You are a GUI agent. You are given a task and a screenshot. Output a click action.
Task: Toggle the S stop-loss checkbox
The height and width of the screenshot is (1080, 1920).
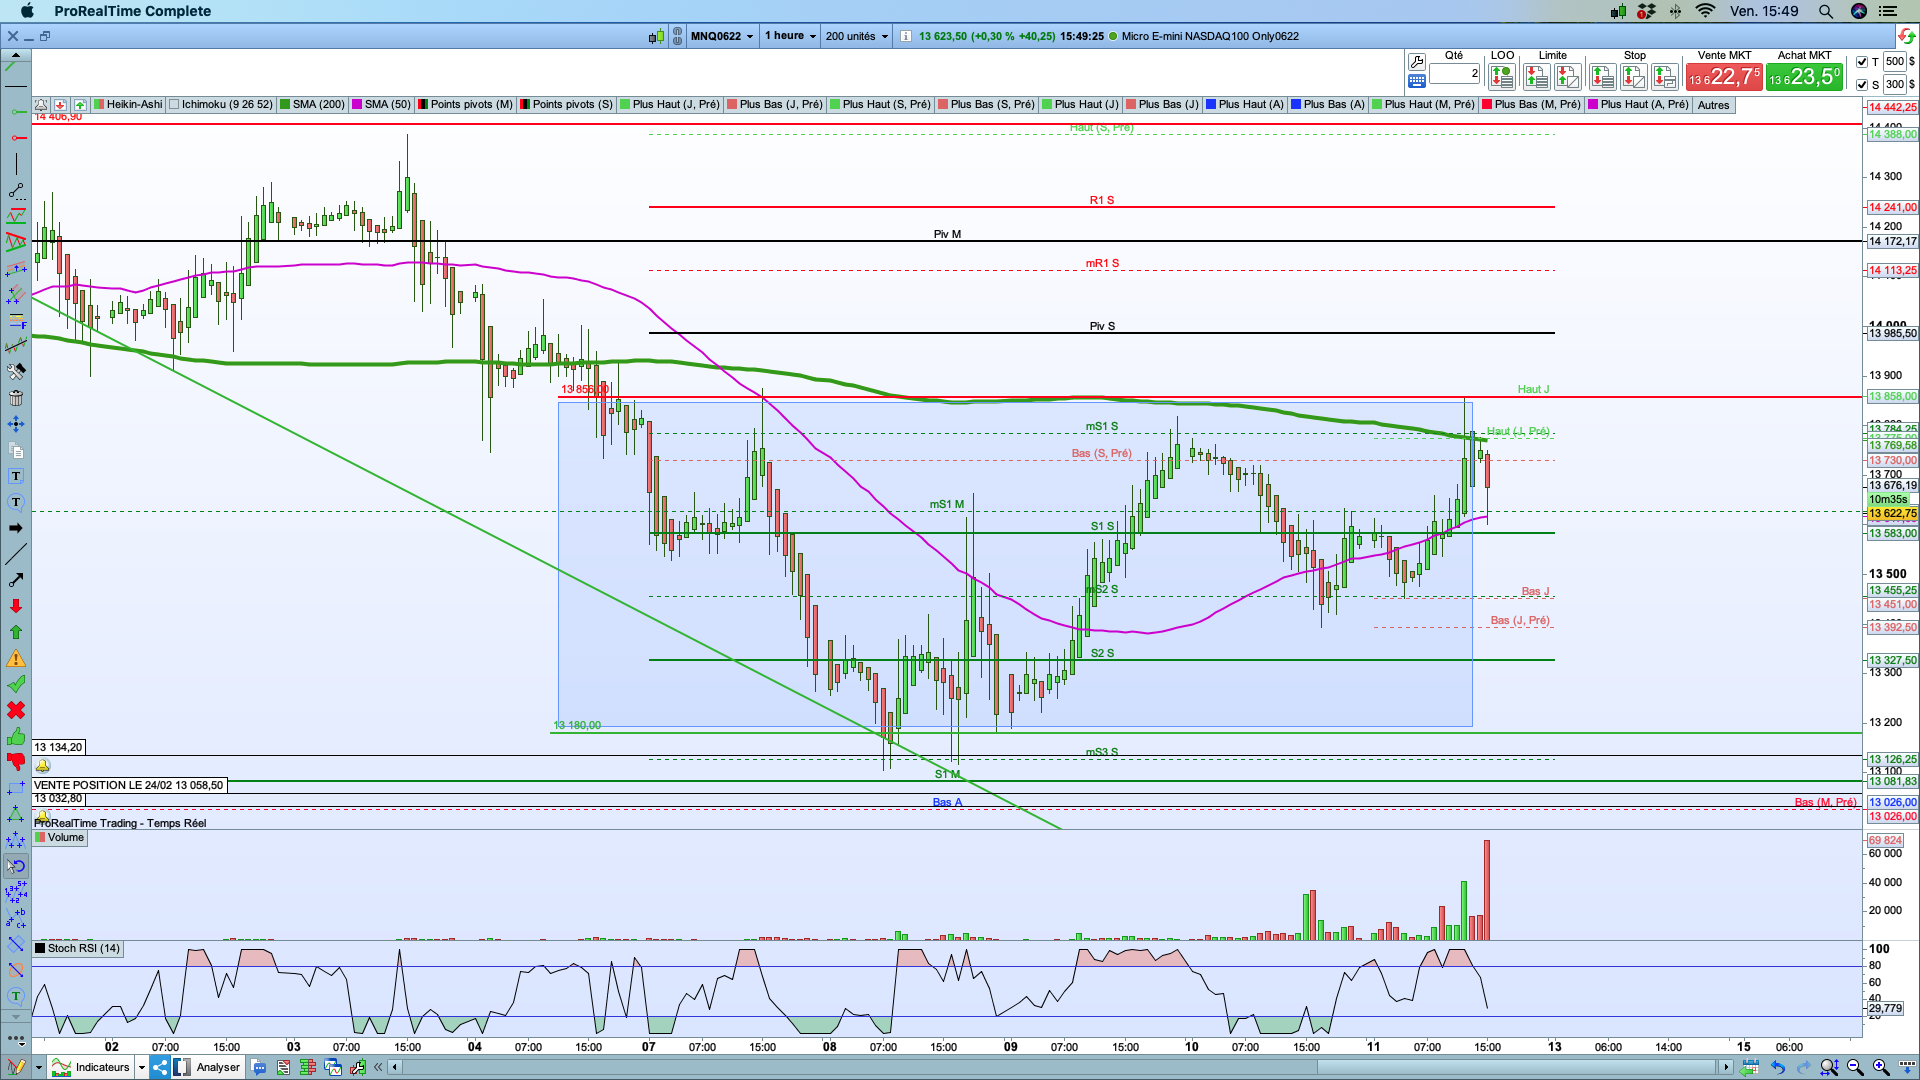[1862, 85]
